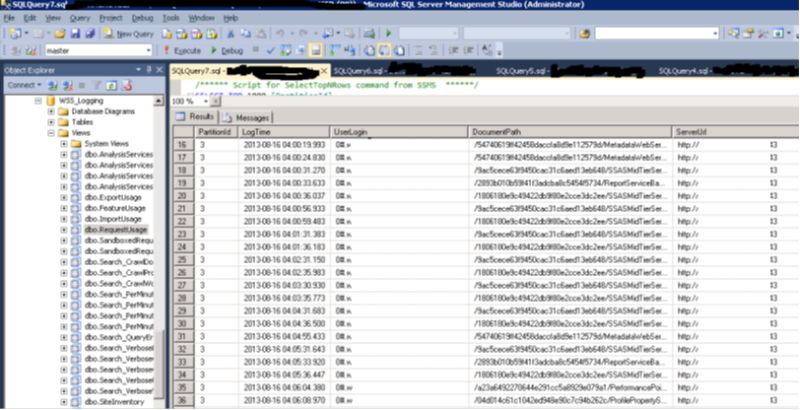Click the Object Explorer connect icon
Screen dimensions: 800x410
(52, 85)
